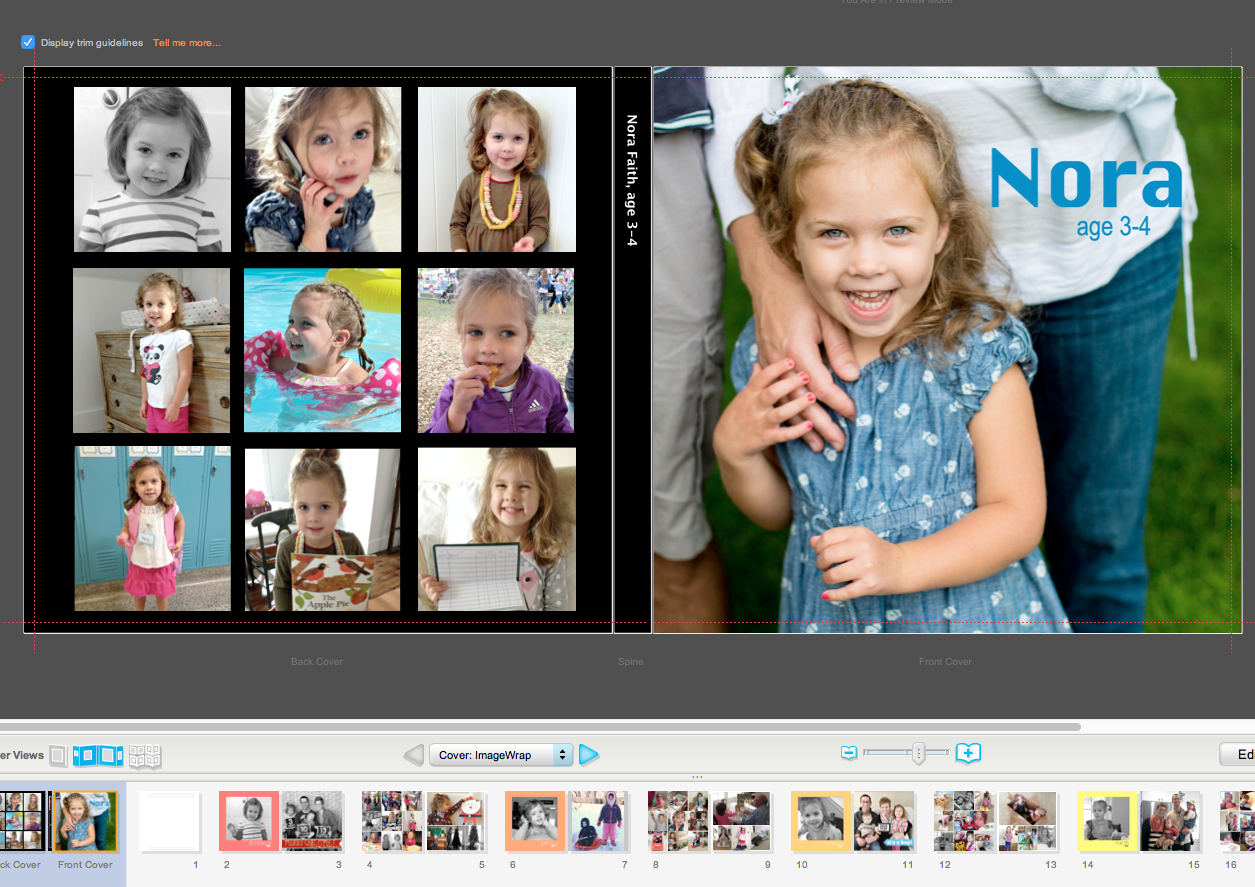Image resolution: width=1255 pixels, height=887 pixels.
Task: Click the zoom out minus icon
Action: click(x=849, y=752)
